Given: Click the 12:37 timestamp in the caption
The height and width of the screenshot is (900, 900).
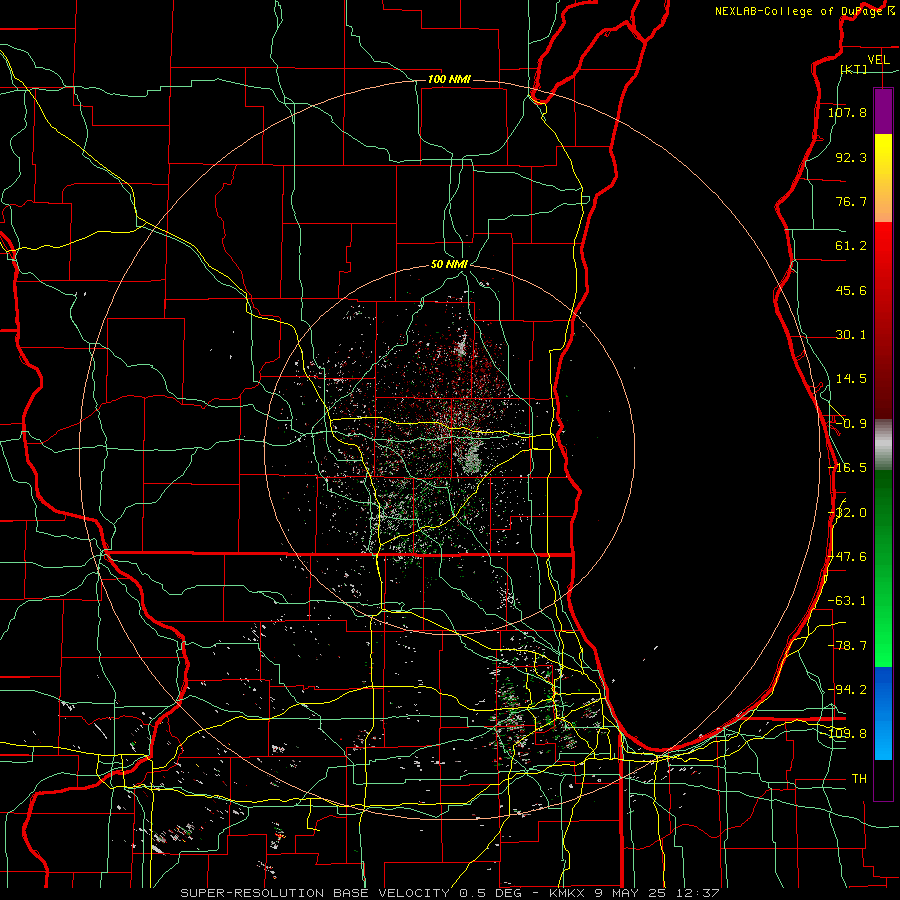Looking at the screenshot, I should pos(699,893).
